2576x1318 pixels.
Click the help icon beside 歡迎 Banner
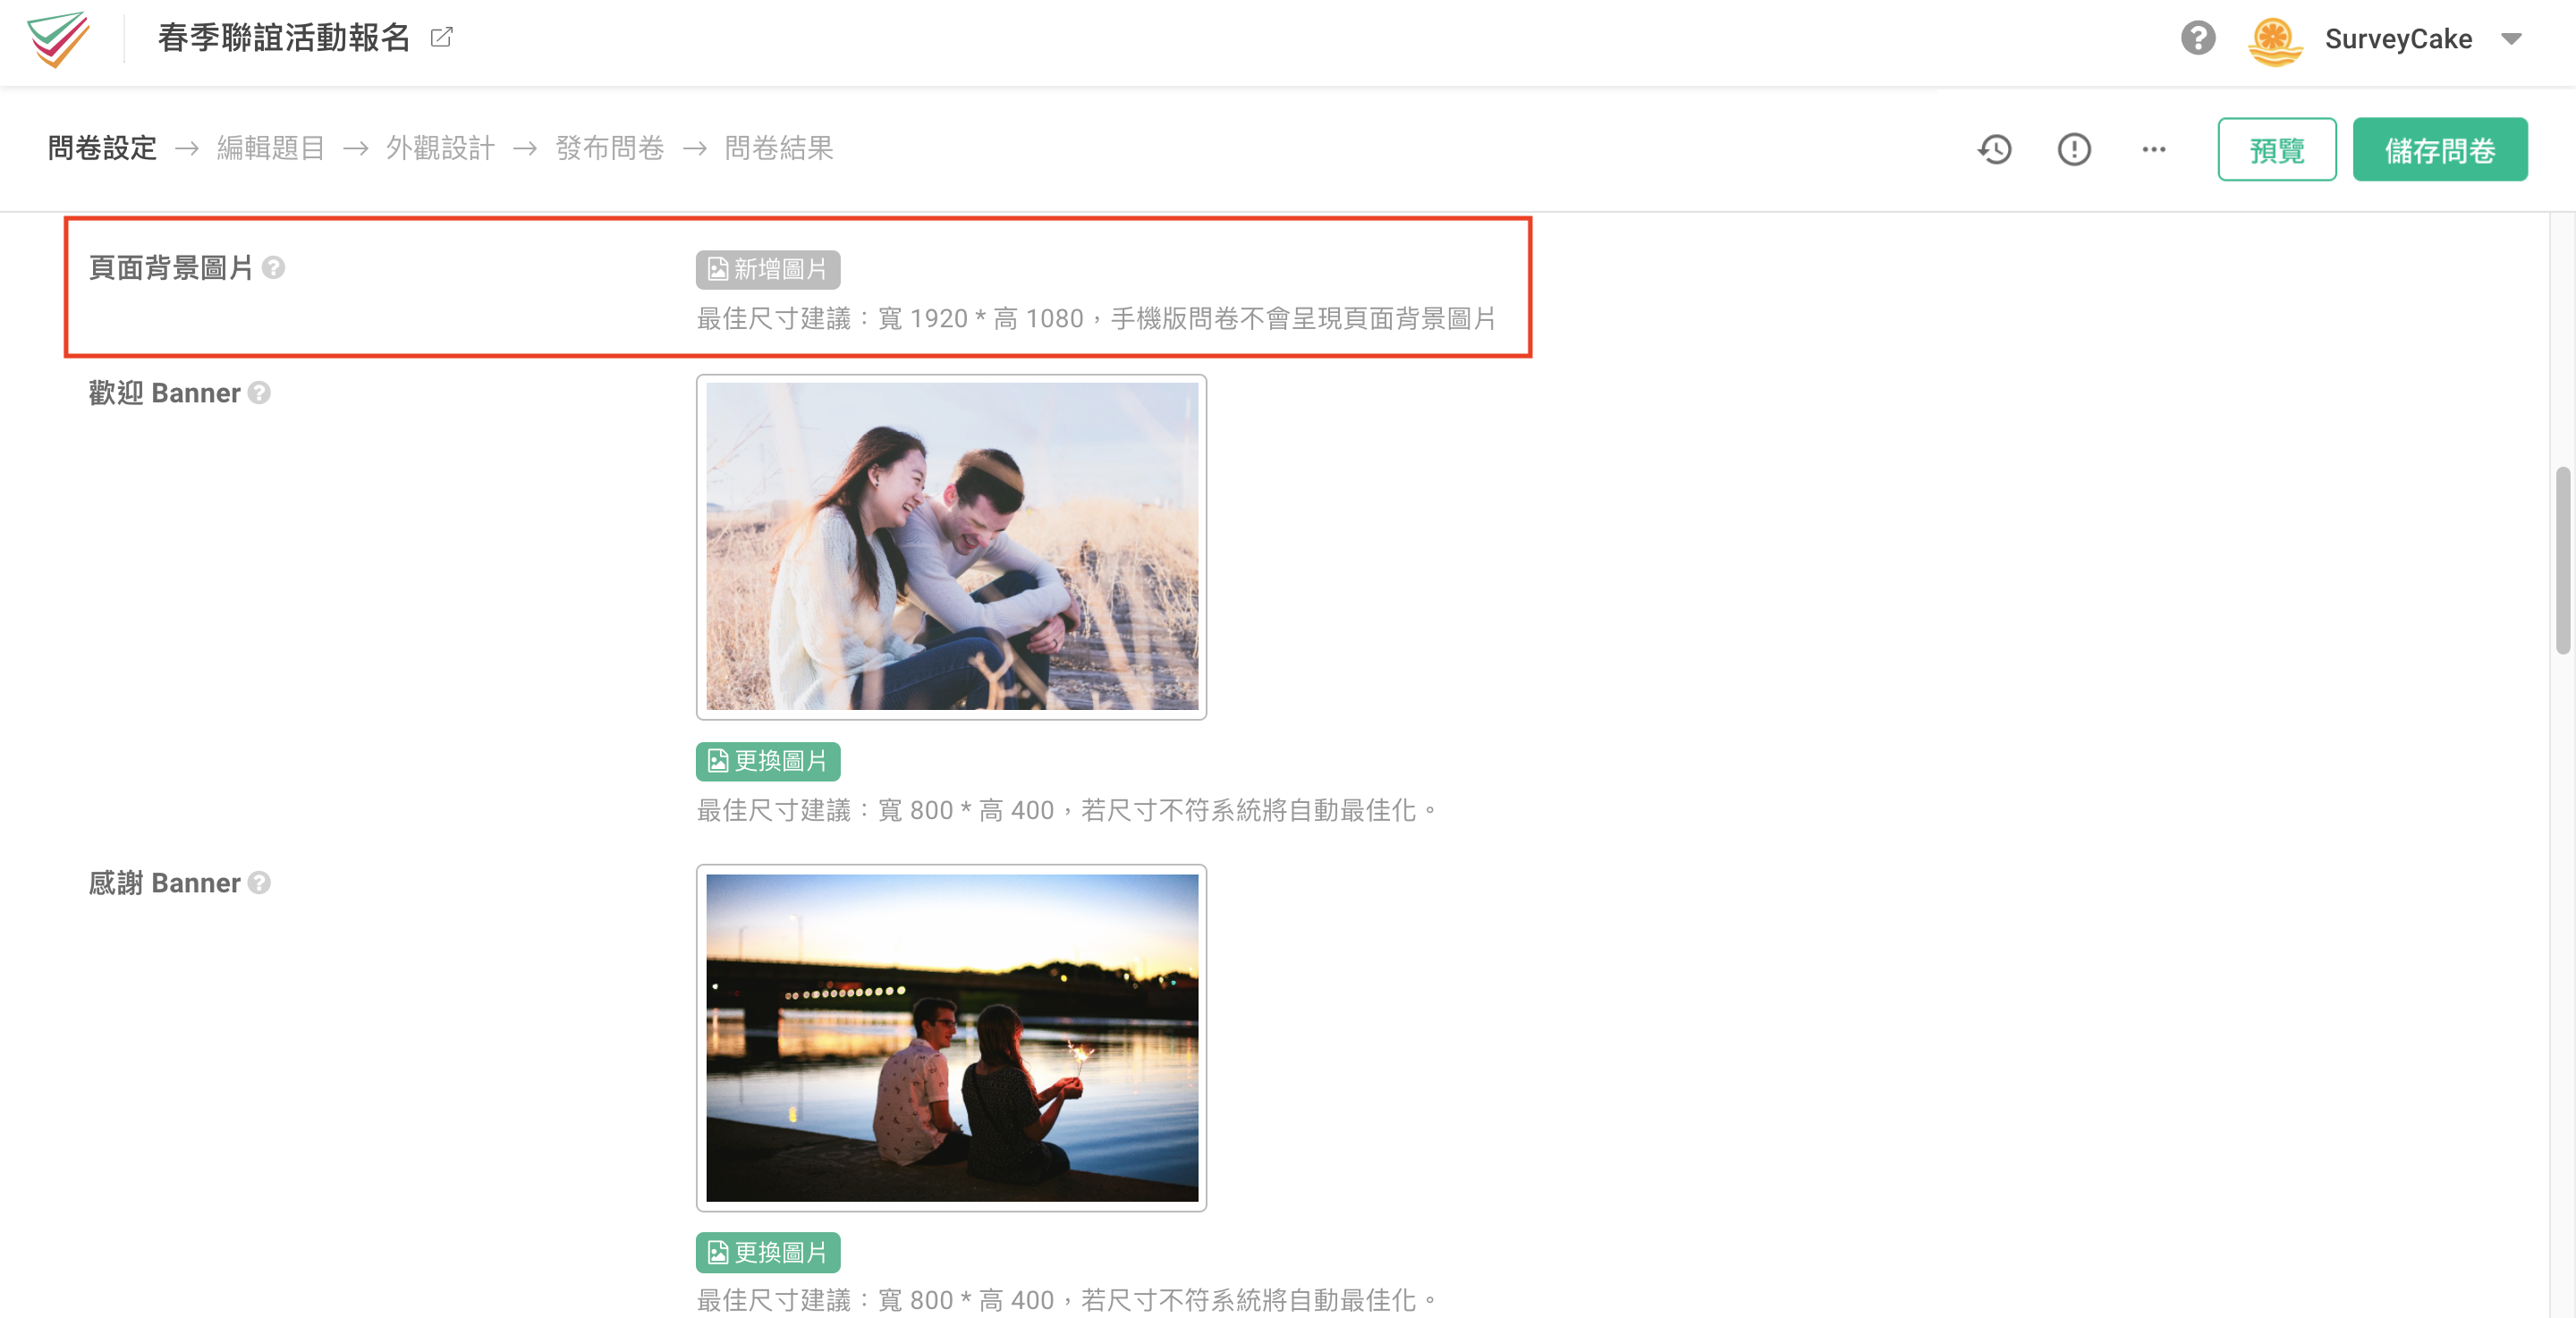[x=259, y=393]
